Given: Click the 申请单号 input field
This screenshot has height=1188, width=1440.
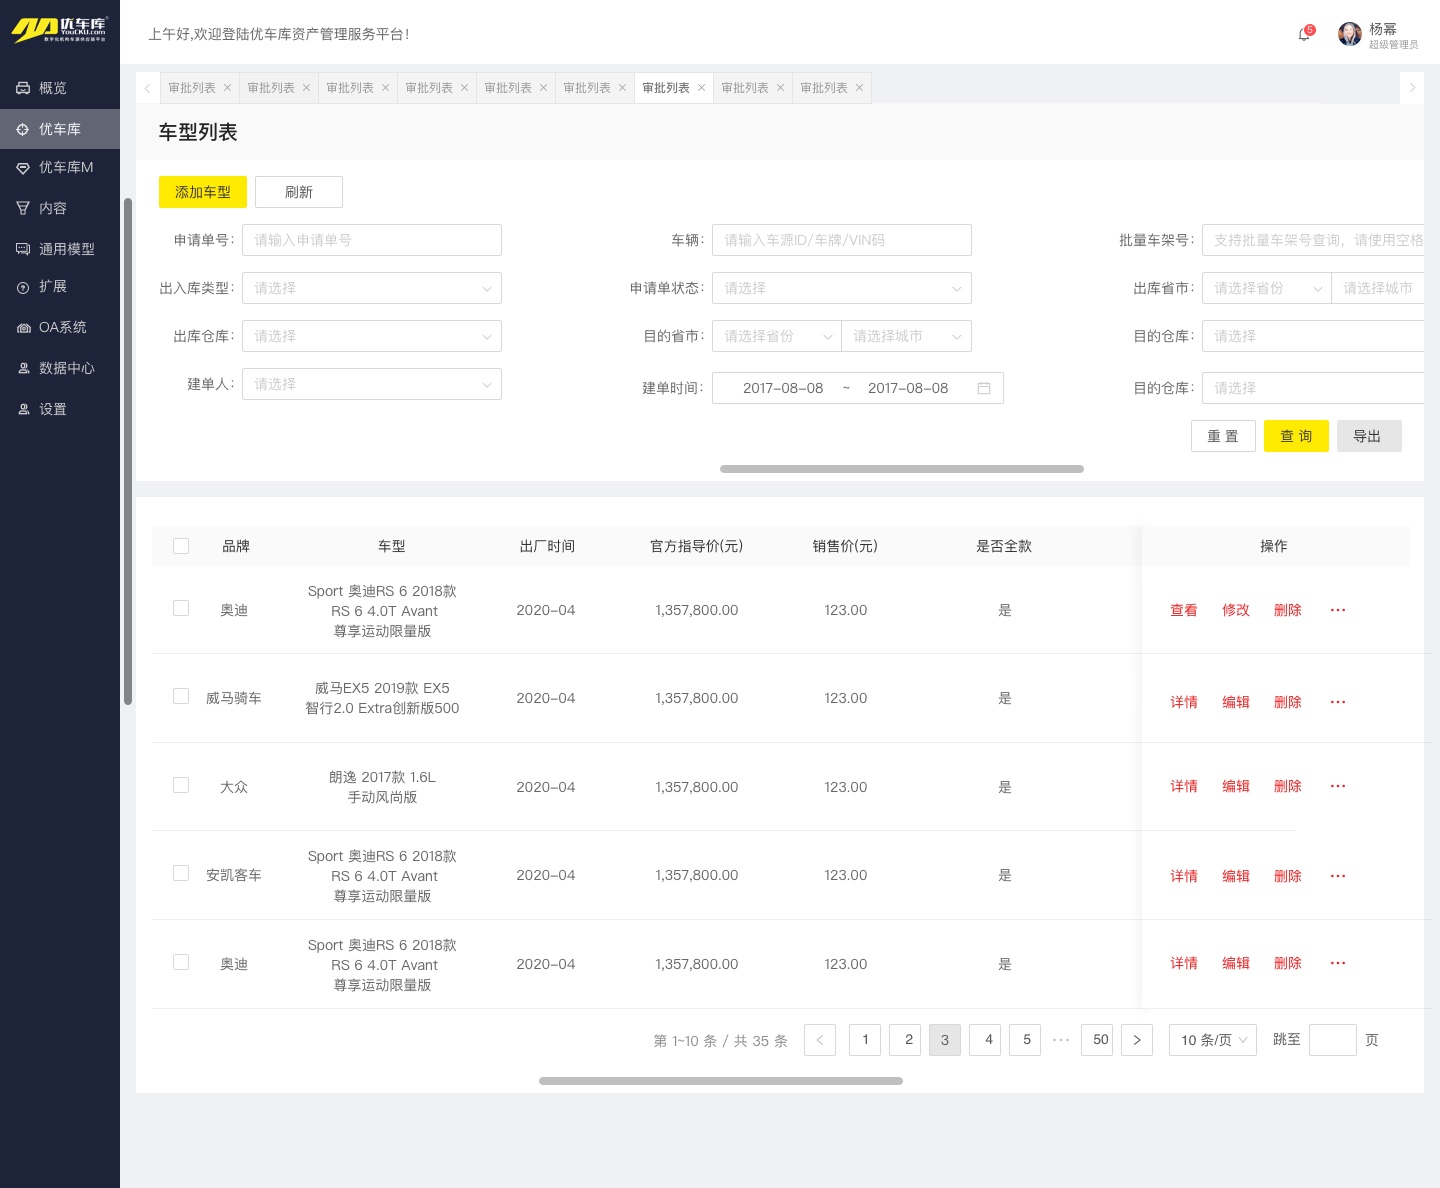Looking at the screenshot, I should click(371, 240).
